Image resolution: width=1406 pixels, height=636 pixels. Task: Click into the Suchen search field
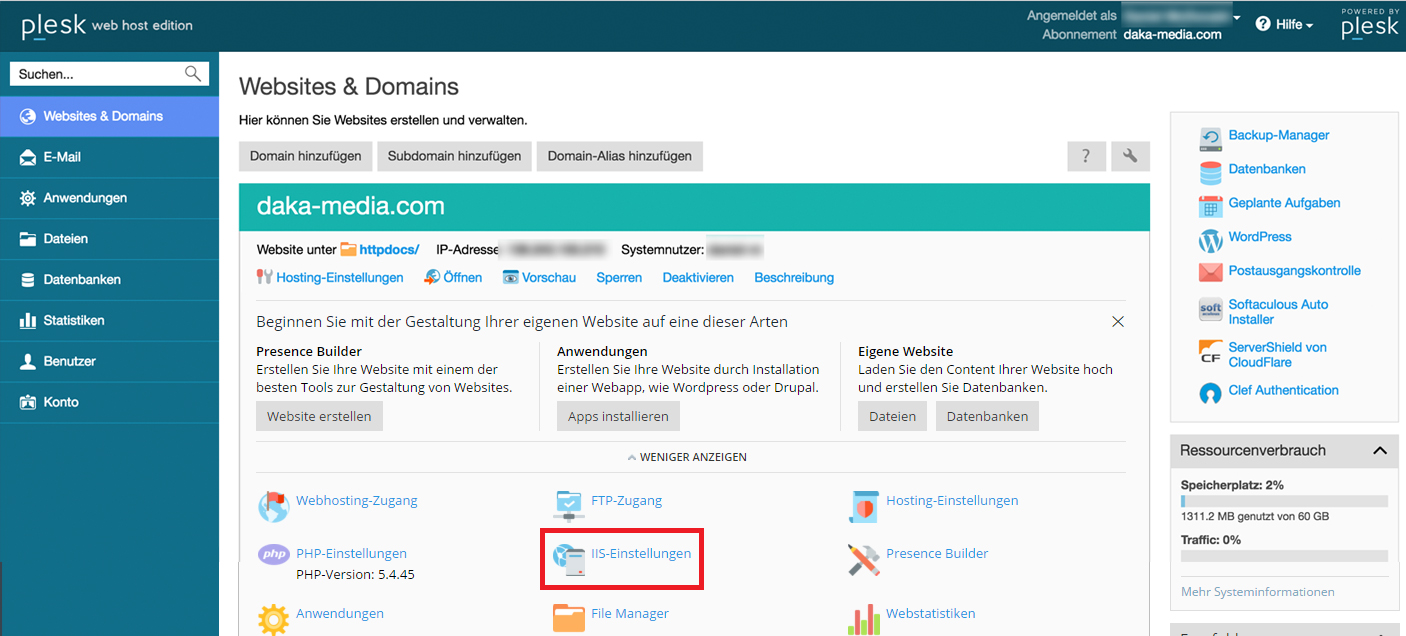pyautogui.click(x=98, y=74)
